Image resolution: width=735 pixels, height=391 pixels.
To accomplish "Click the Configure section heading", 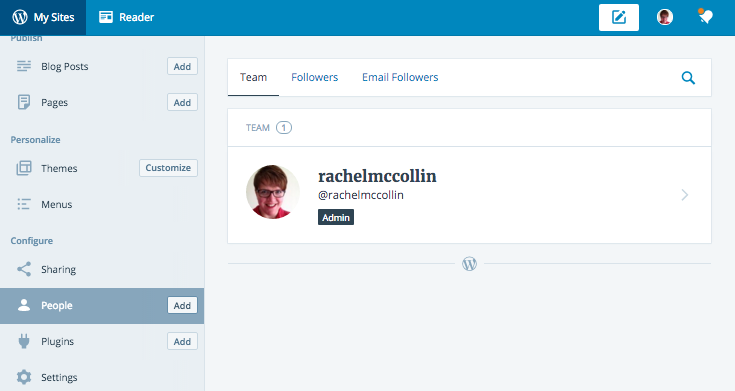I will coord(32,241).
